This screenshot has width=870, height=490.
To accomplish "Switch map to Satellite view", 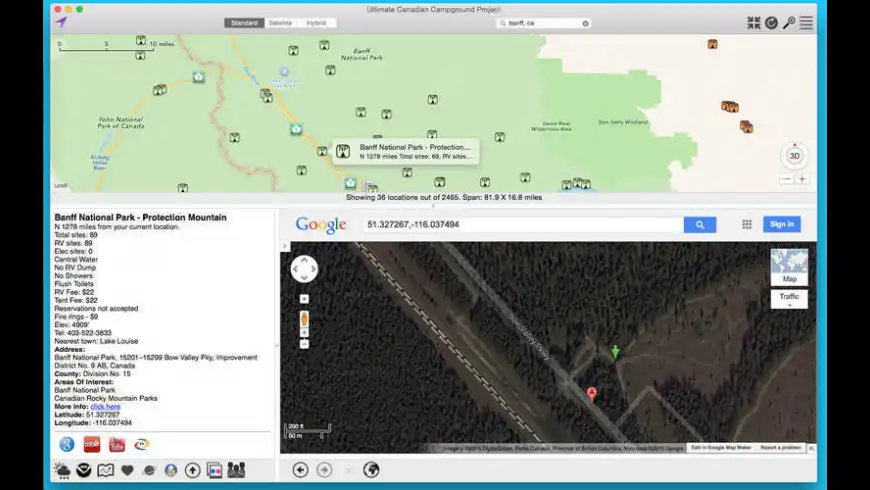I will point(281,23).
